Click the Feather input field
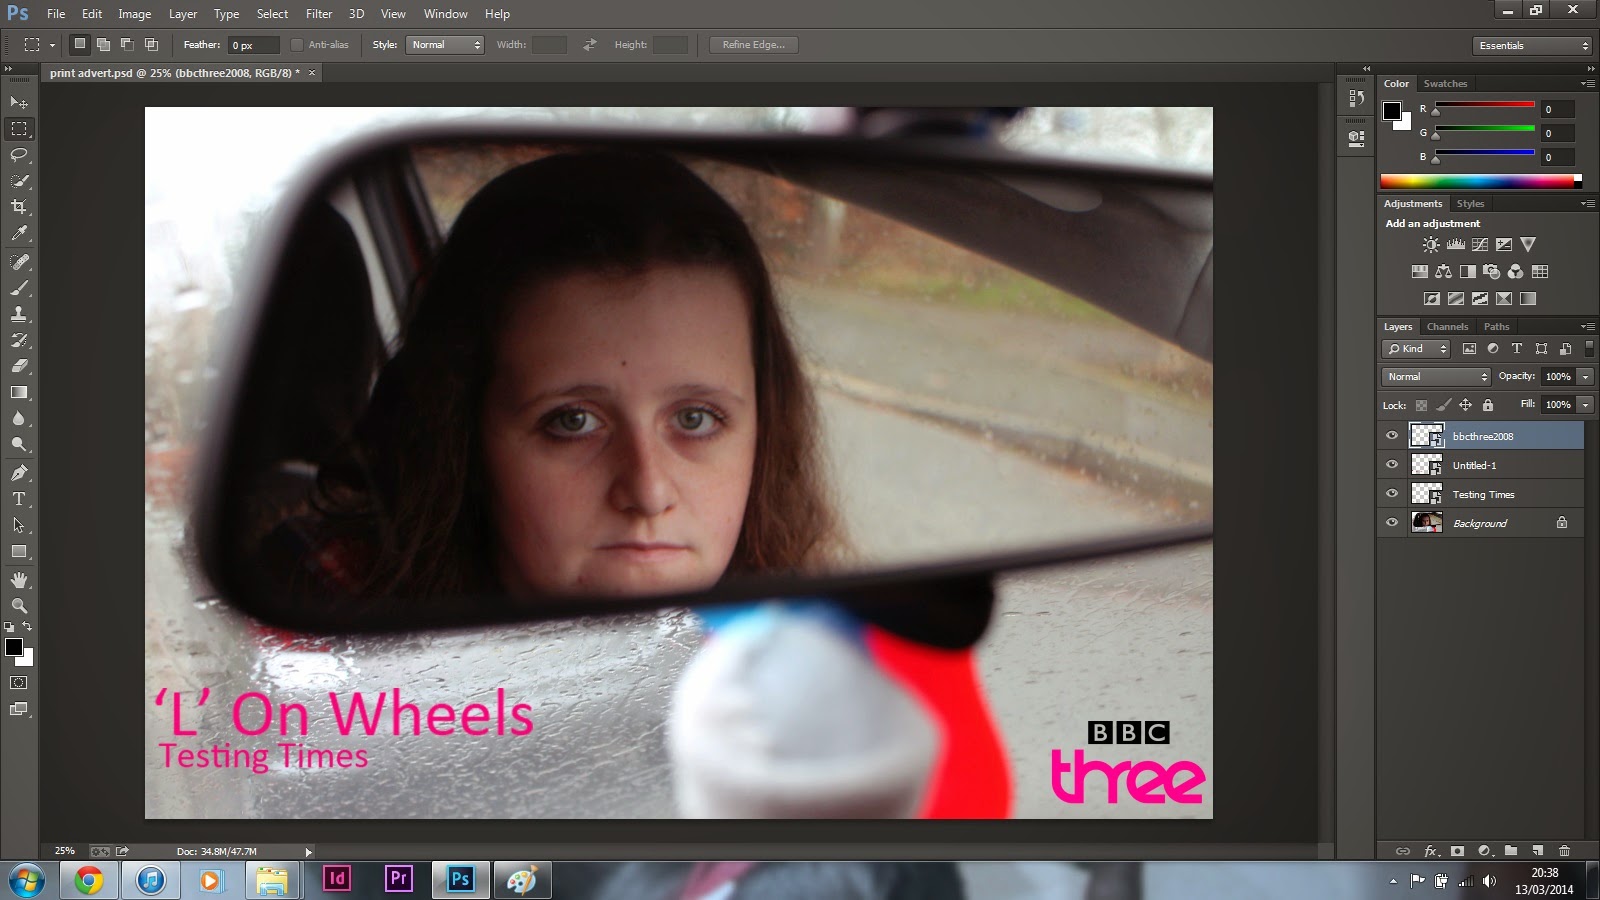 (253, 45)
